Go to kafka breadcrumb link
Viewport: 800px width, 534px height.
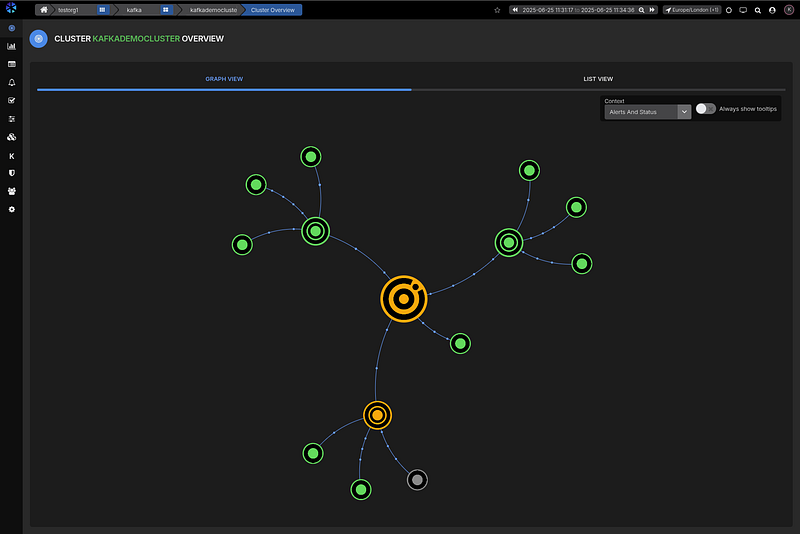(134, 10)
